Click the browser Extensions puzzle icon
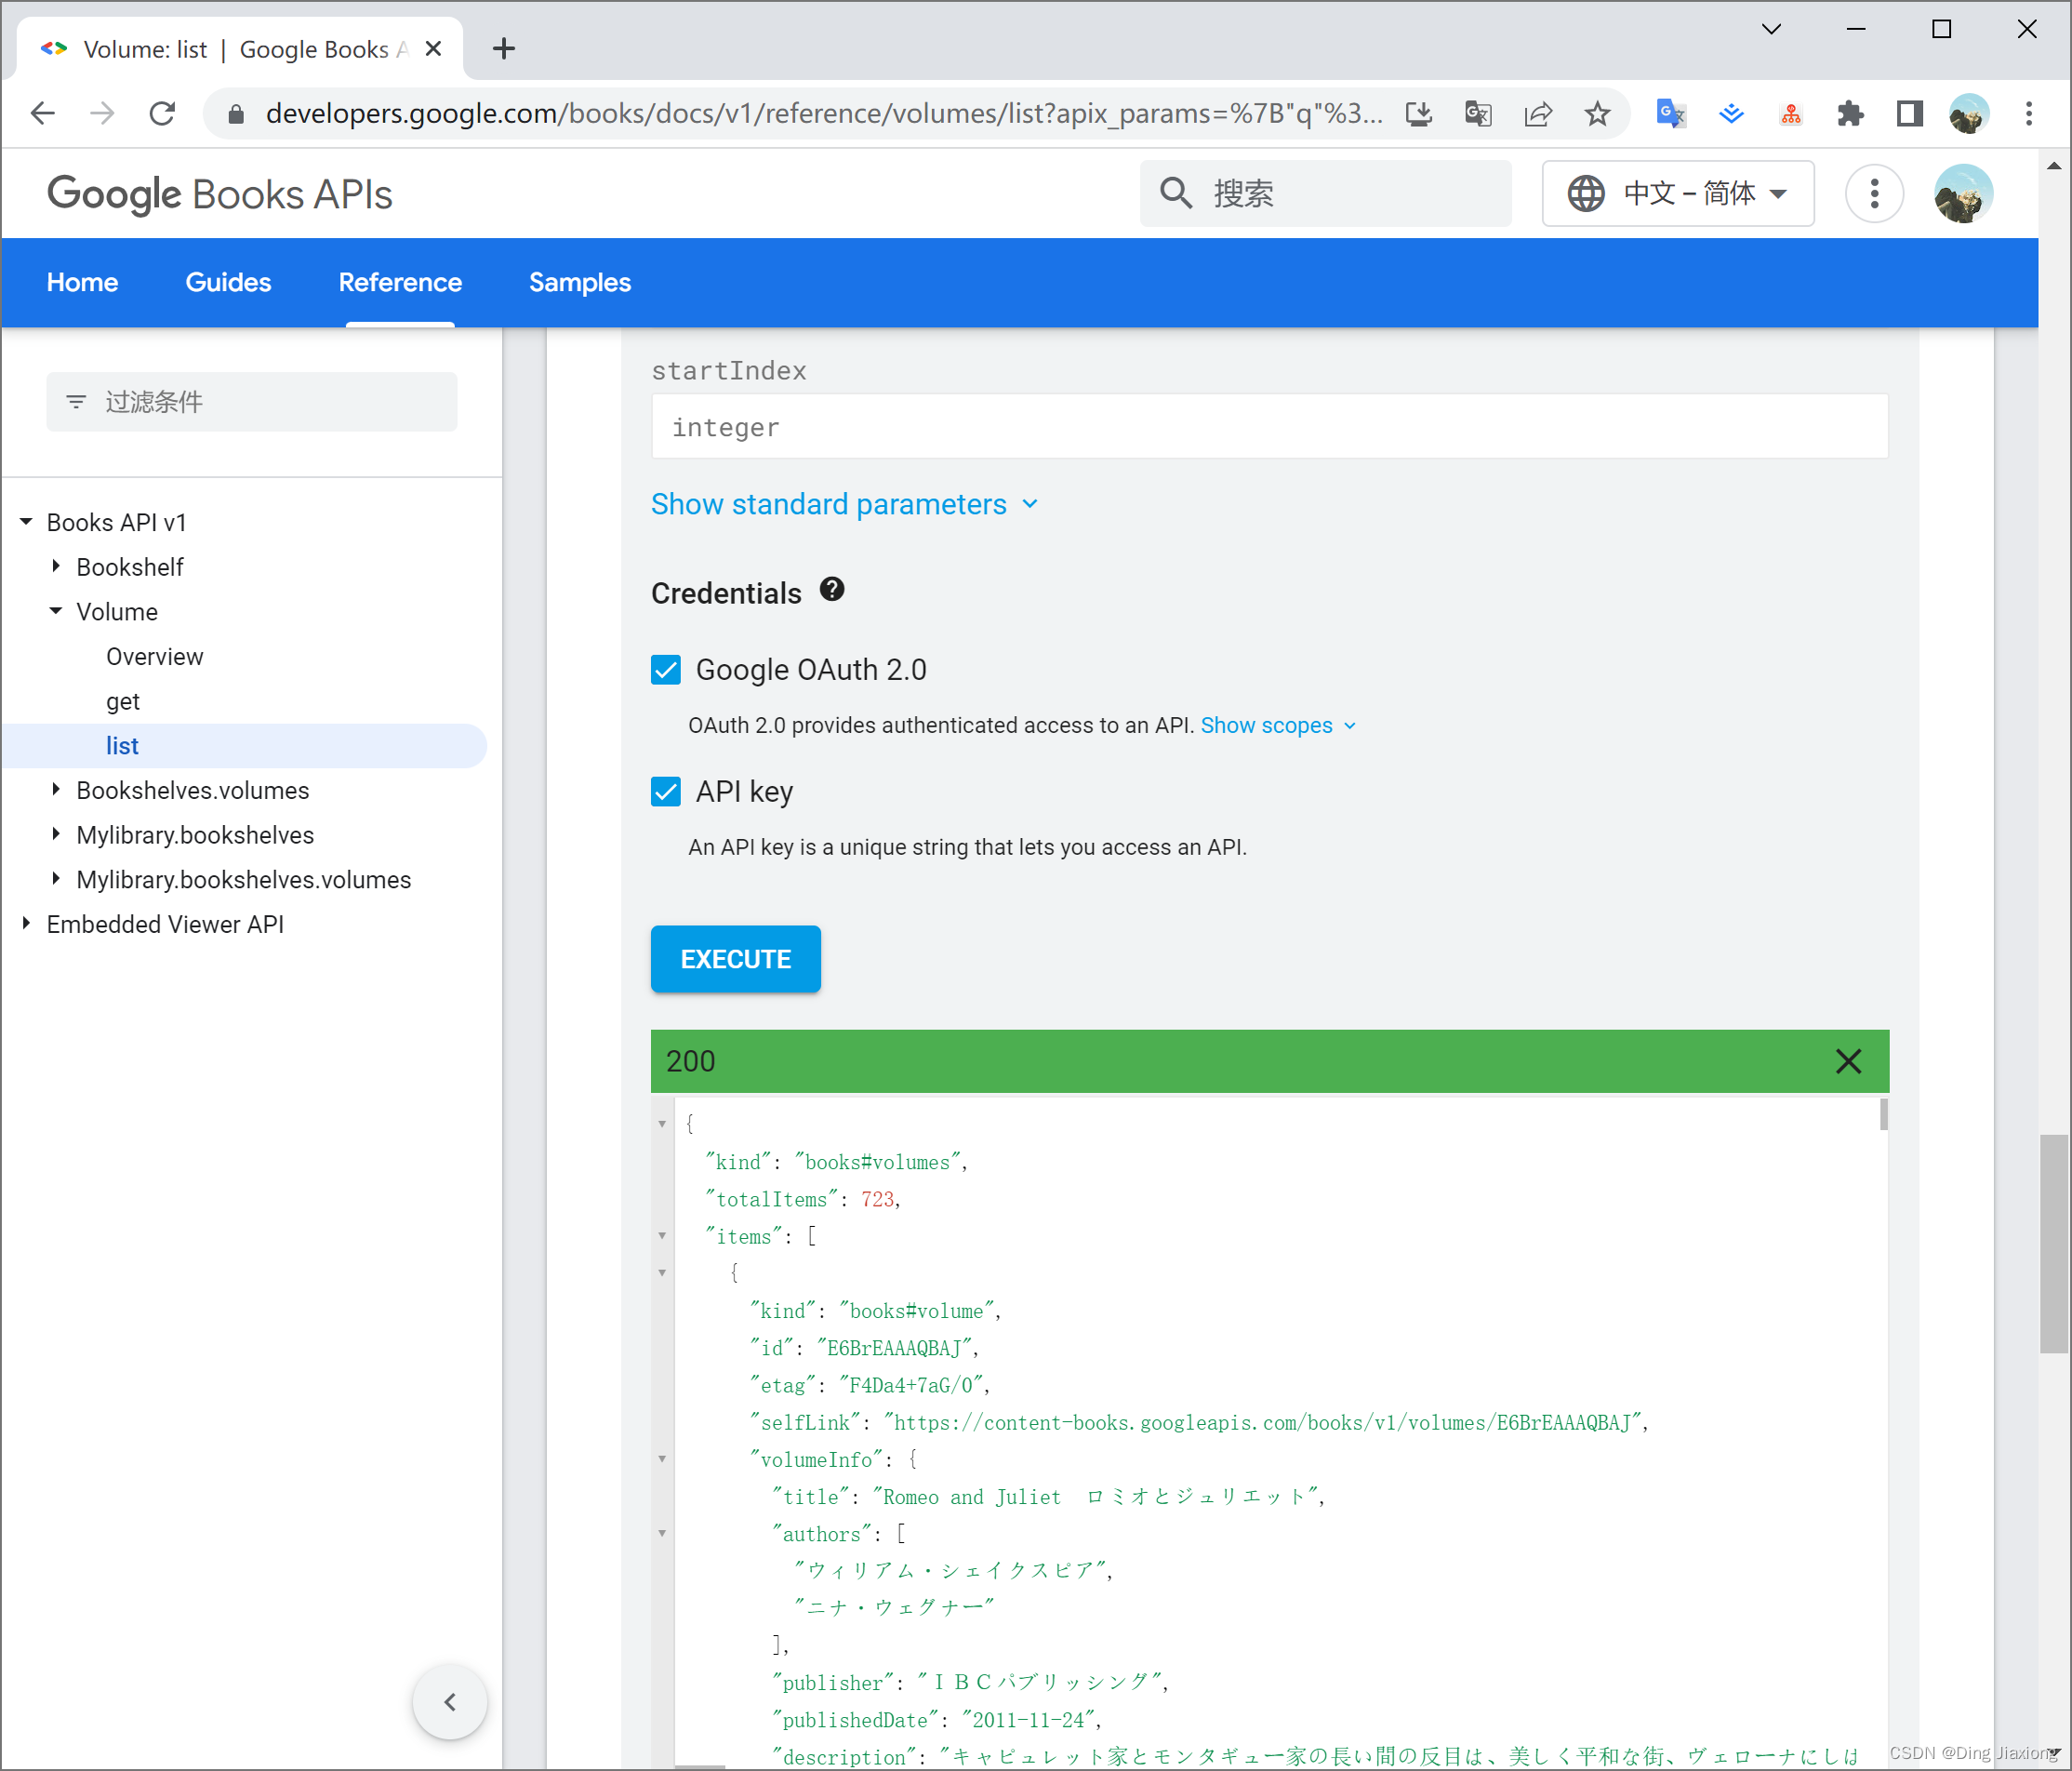Viewport: 2072px width, 1771px height. (x=1850, y=114)
